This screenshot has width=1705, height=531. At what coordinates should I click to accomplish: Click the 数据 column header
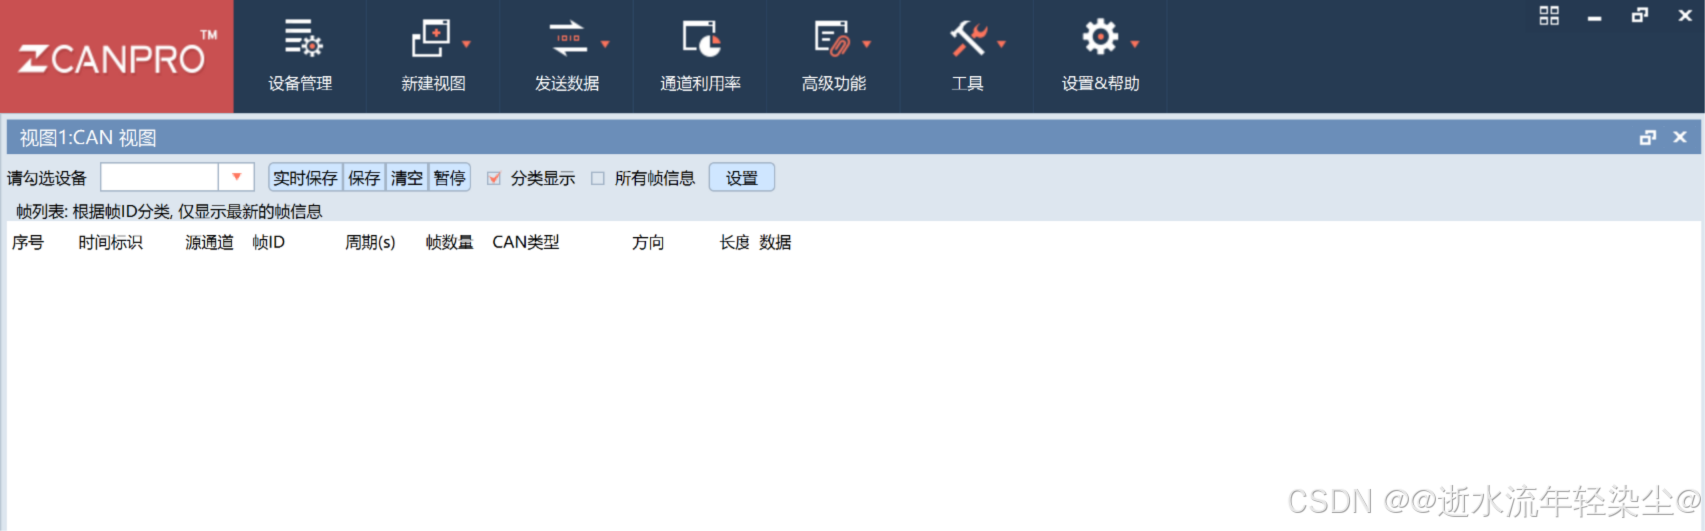(x=775, y=242)
